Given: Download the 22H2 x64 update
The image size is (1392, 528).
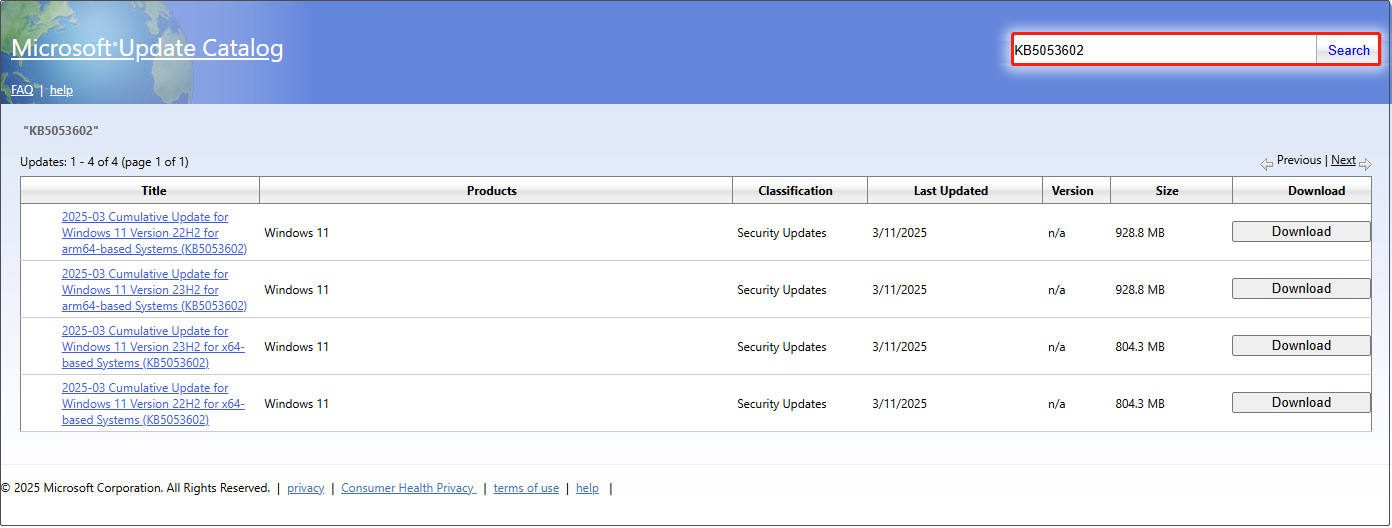Looking at the screenshot, I should click(1301, 402).
